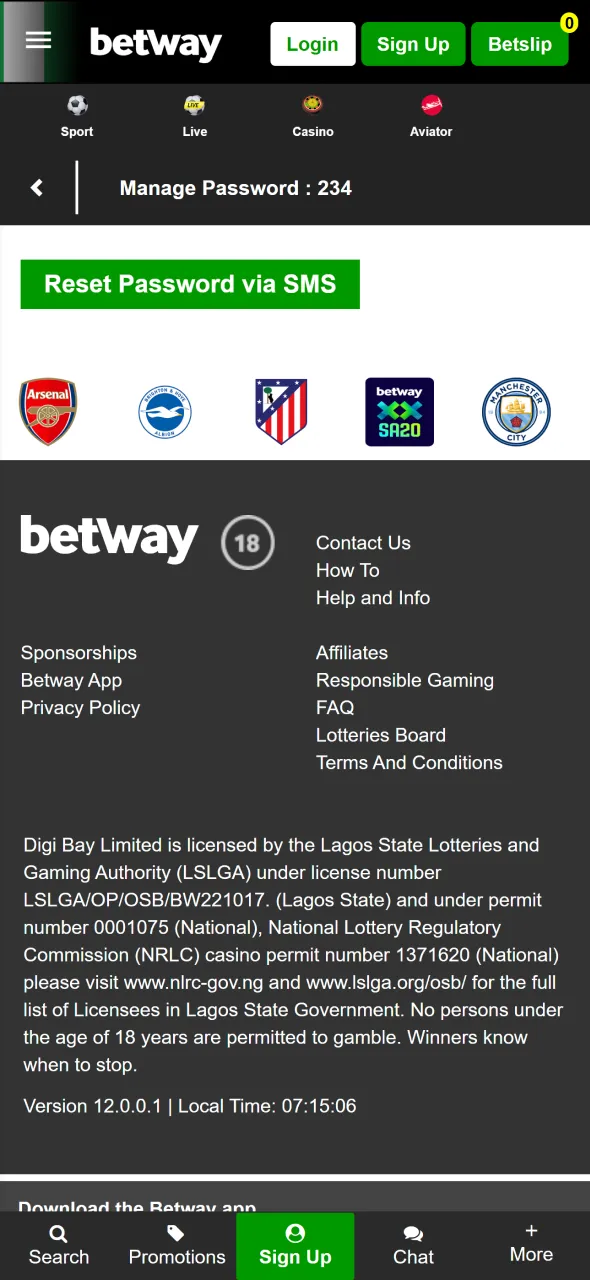Click the Manchester City badge
Viewport: 590px width, 1280px height.
(x=516, y=411)
